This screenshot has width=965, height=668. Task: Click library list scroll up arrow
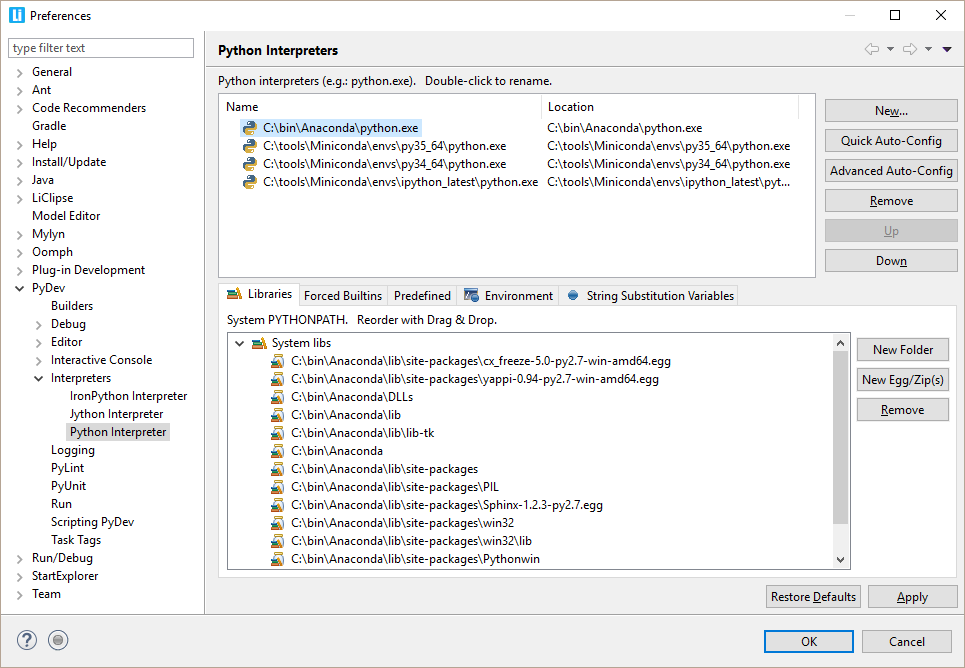pos(840,342)
